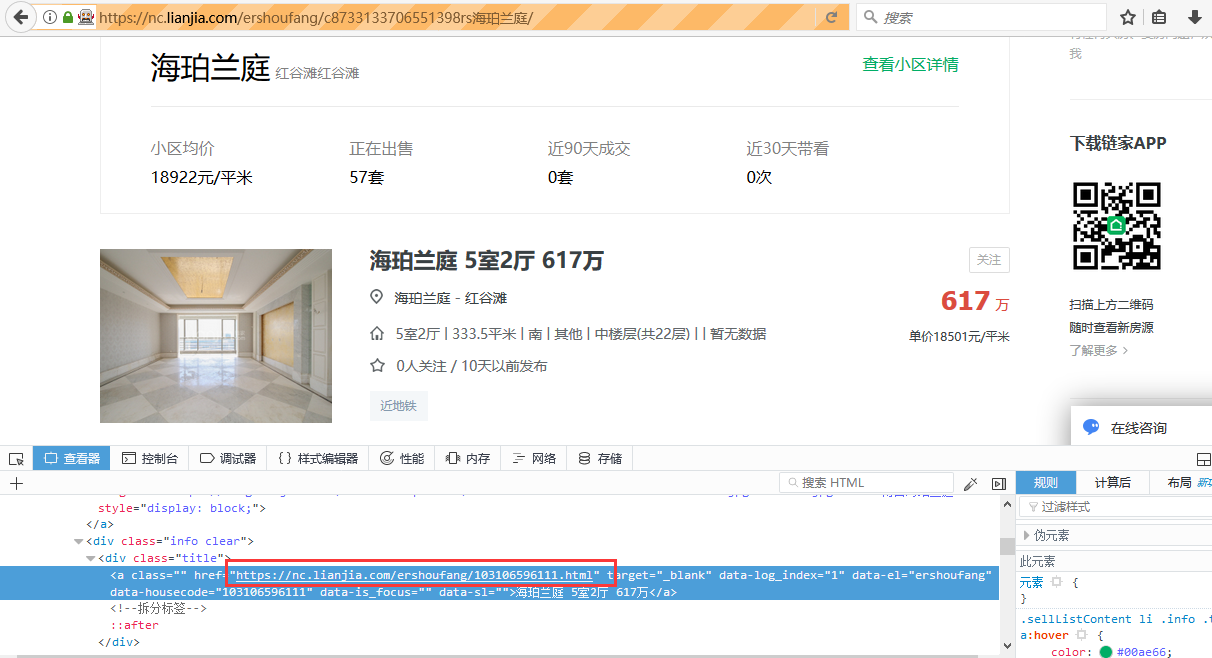Click the search magnifier icon in search box
Viewport: 1212px width, 658px height.
click(870, 17)
